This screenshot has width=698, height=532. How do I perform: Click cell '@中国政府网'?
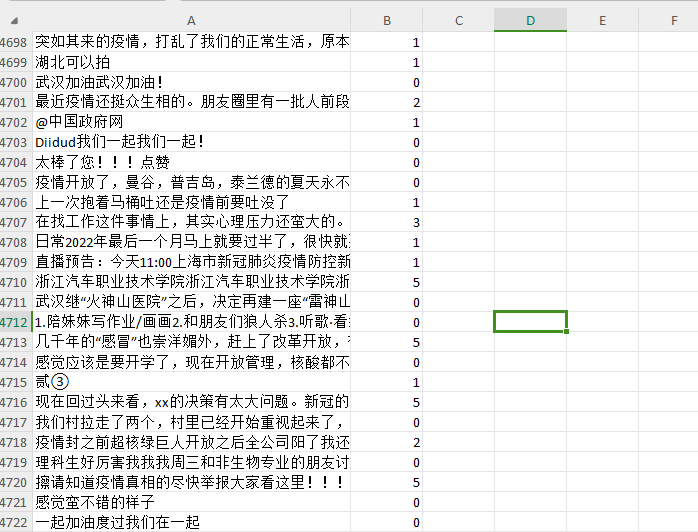[x=191, y=122]
